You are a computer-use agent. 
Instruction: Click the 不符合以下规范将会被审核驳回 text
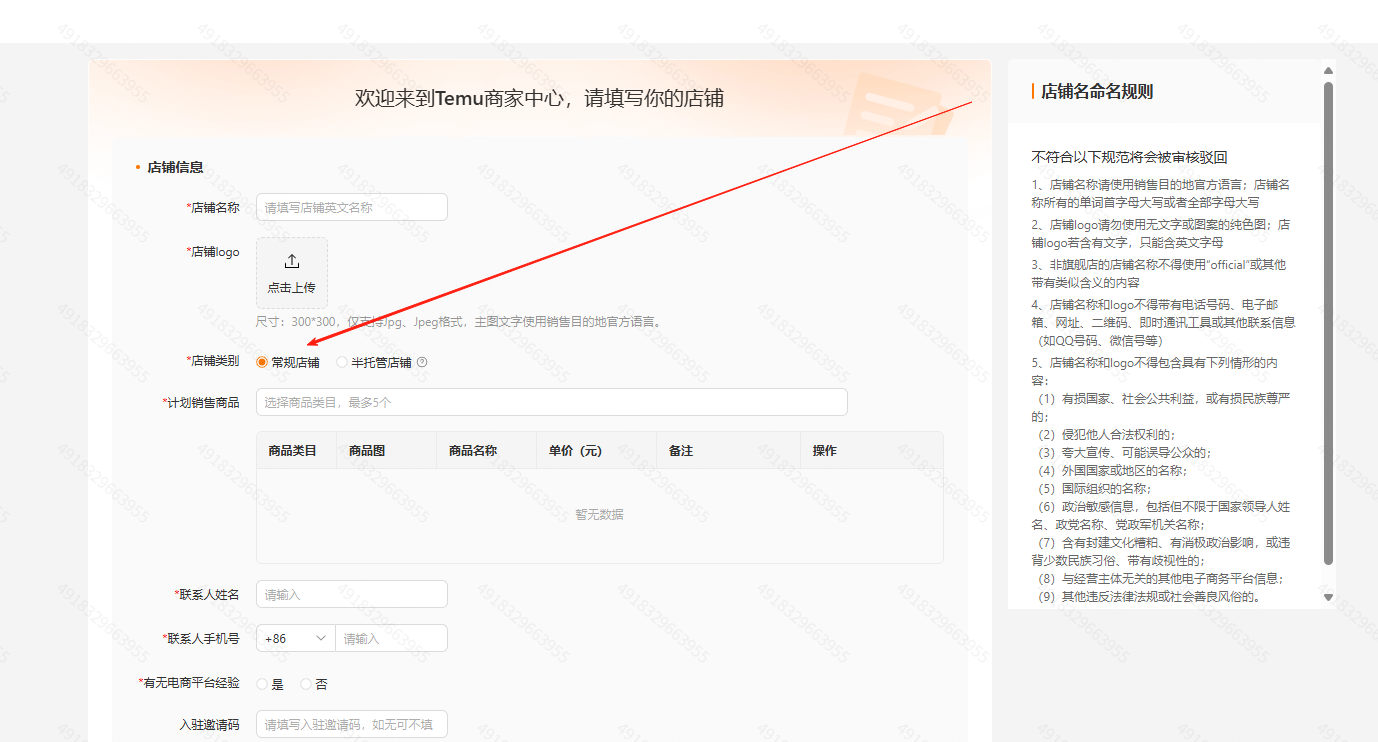1129,157
